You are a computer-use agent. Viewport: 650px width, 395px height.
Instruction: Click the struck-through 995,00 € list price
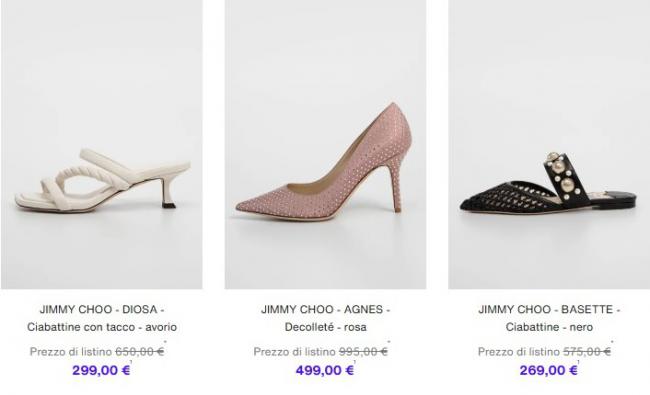pyautogui.click(x=363, y=351)
